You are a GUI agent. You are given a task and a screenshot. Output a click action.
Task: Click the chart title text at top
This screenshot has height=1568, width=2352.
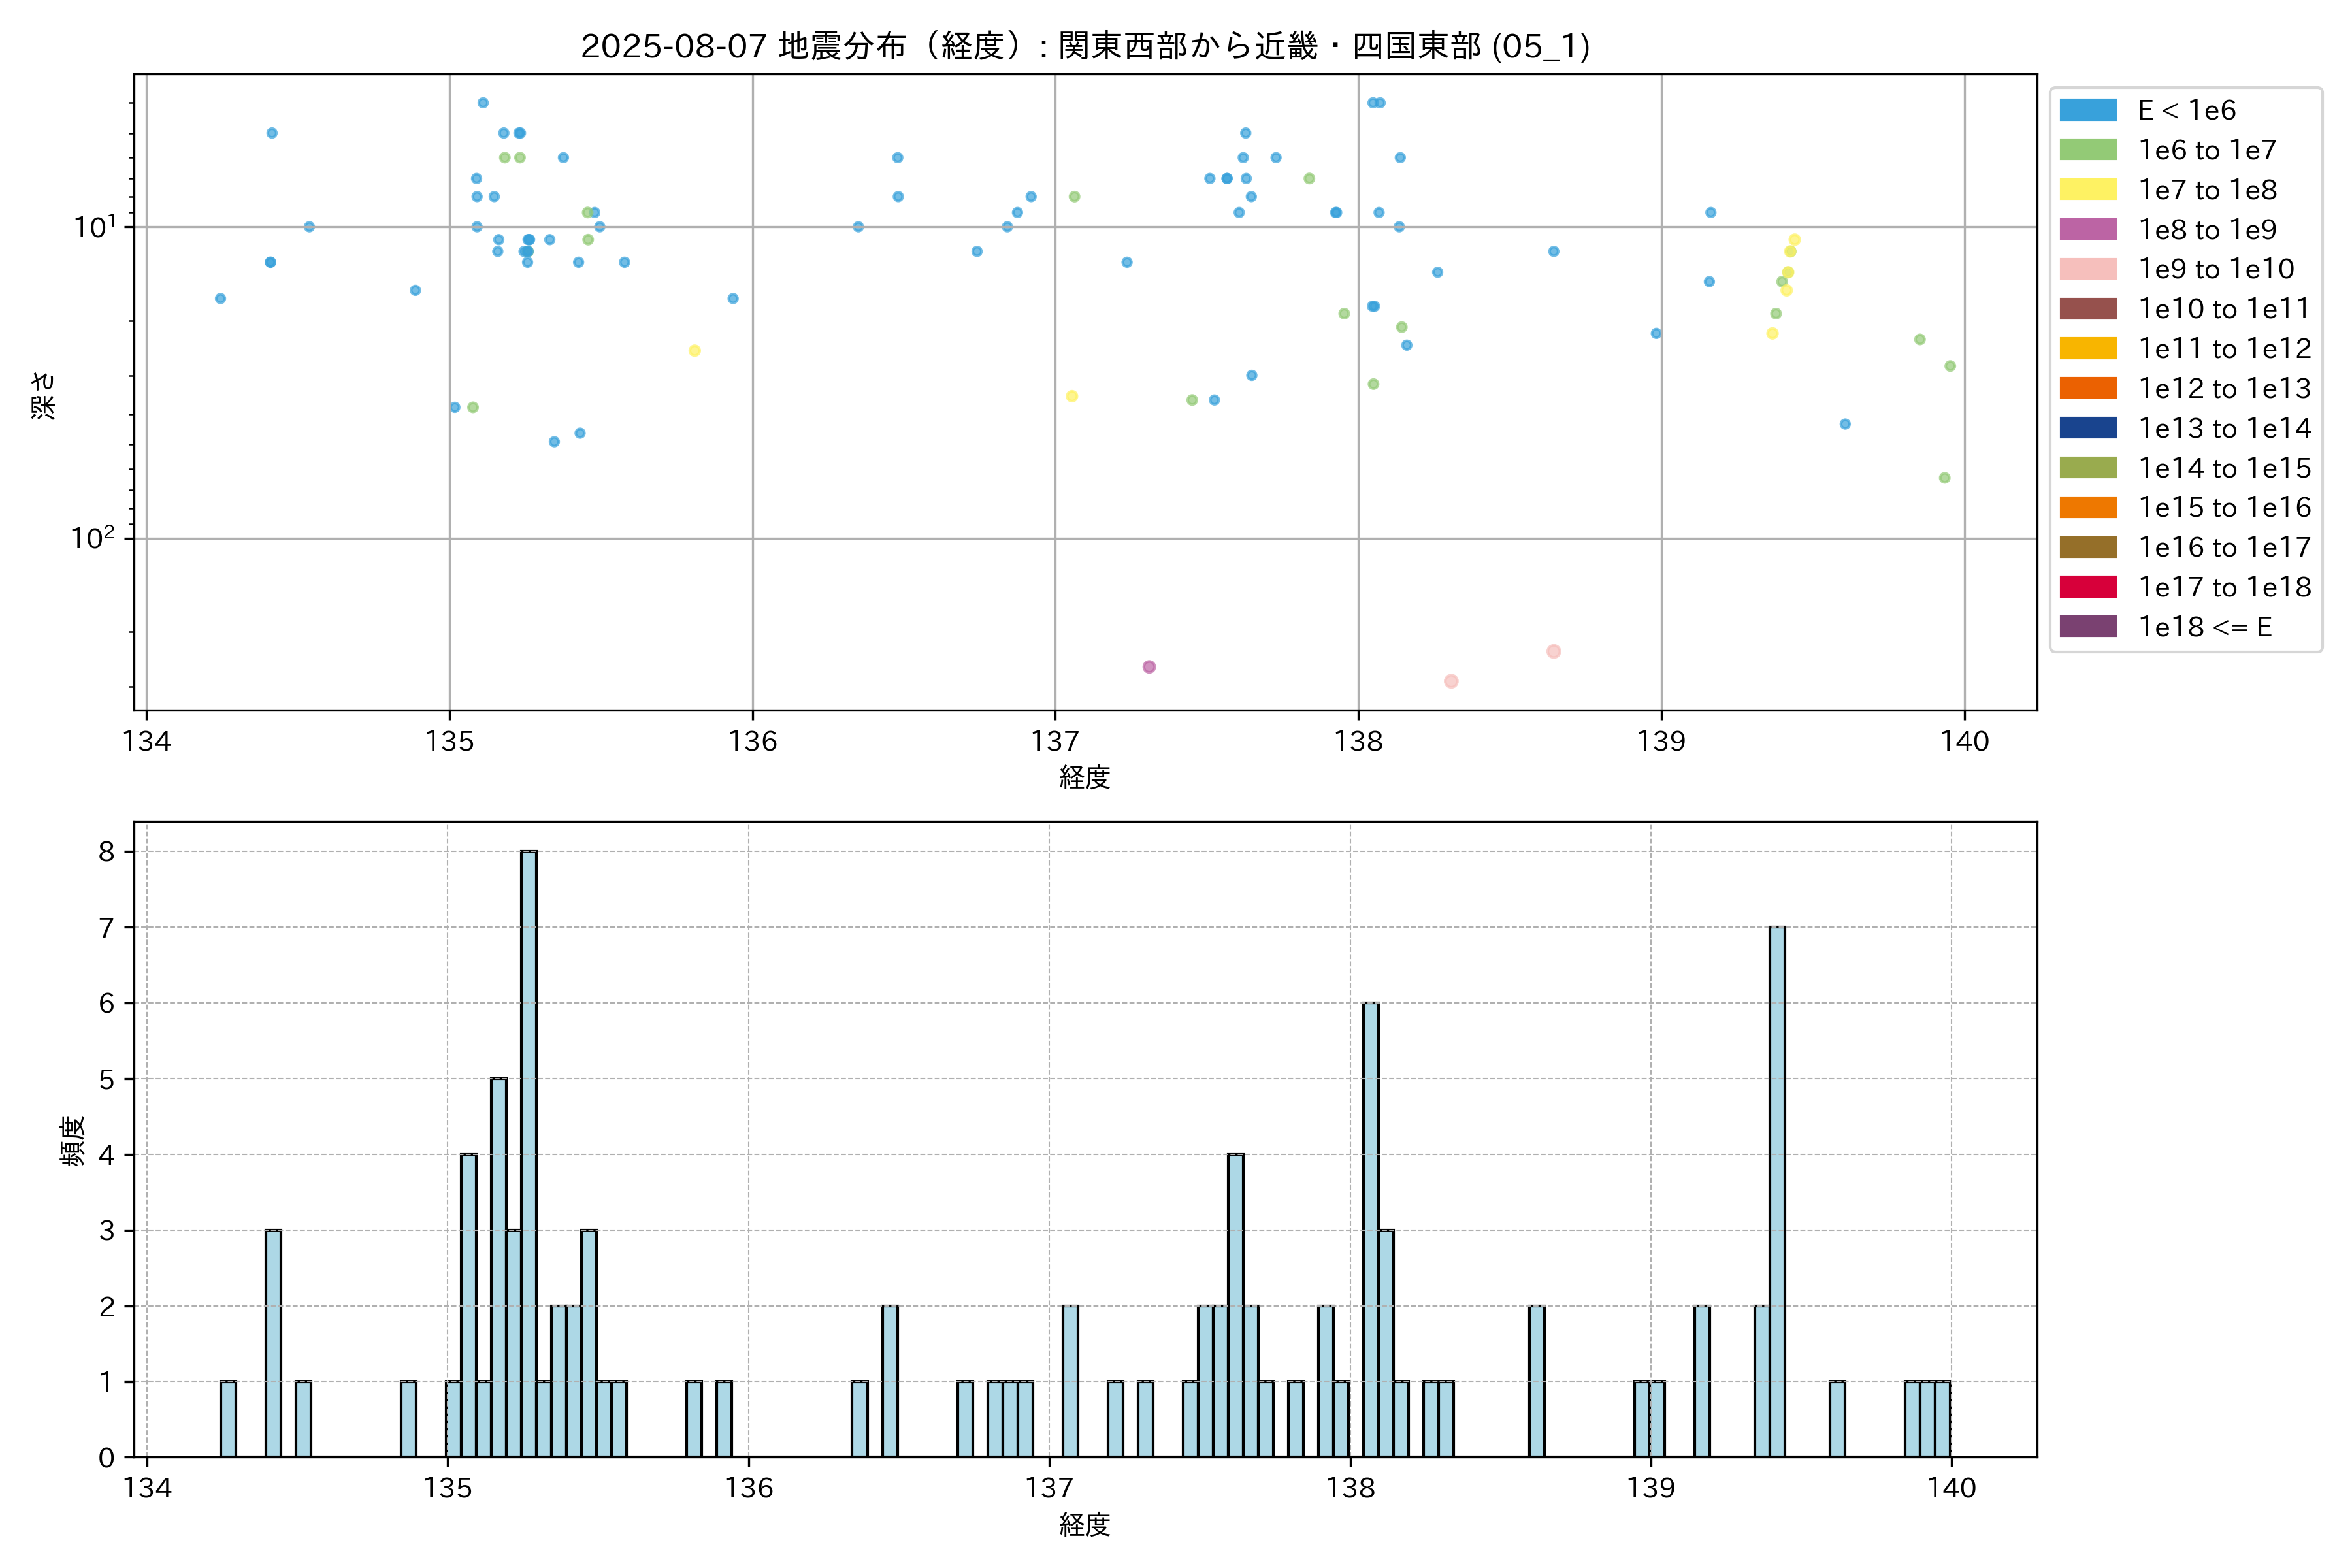pos(1085,46)
